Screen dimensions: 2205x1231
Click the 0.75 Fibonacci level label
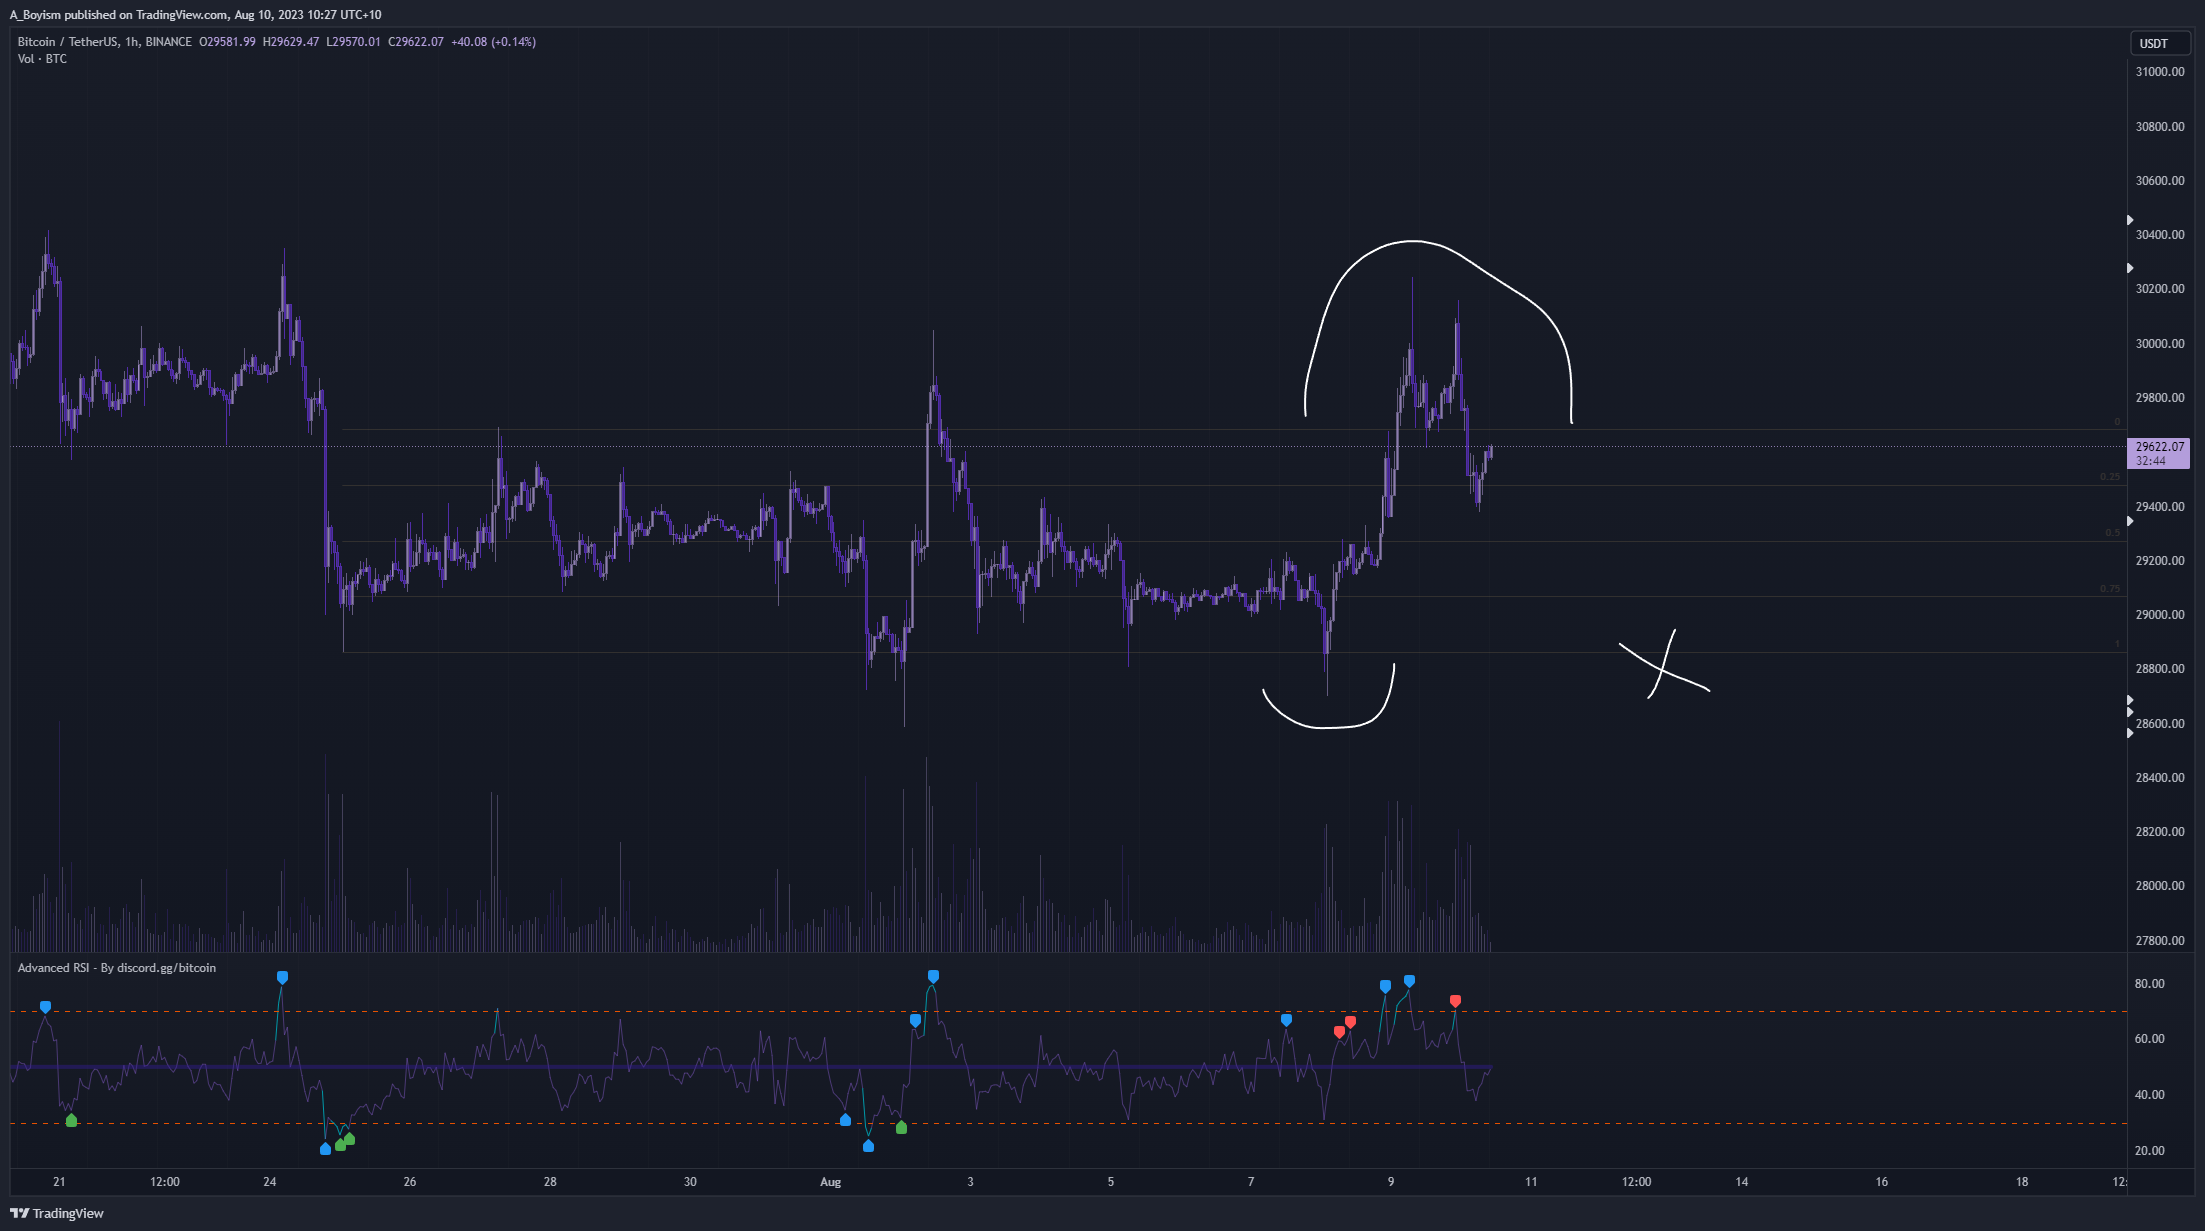click(x=2109, y=589)
